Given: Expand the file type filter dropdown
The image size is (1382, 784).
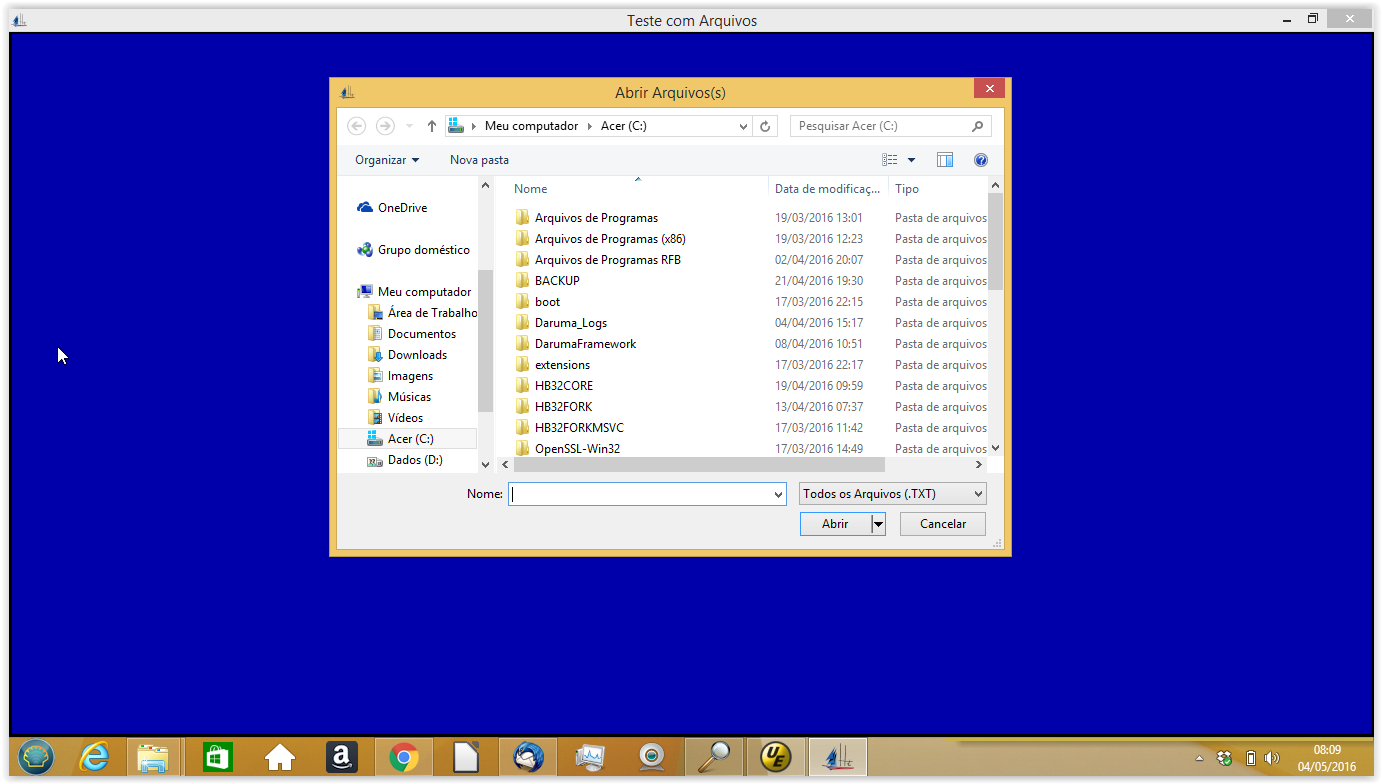Looking at the screenshot, I should [892, 494].
